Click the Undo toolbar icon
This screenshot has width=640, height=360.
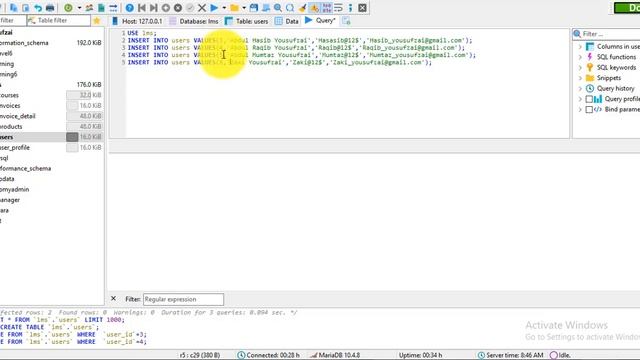(38, 8)
